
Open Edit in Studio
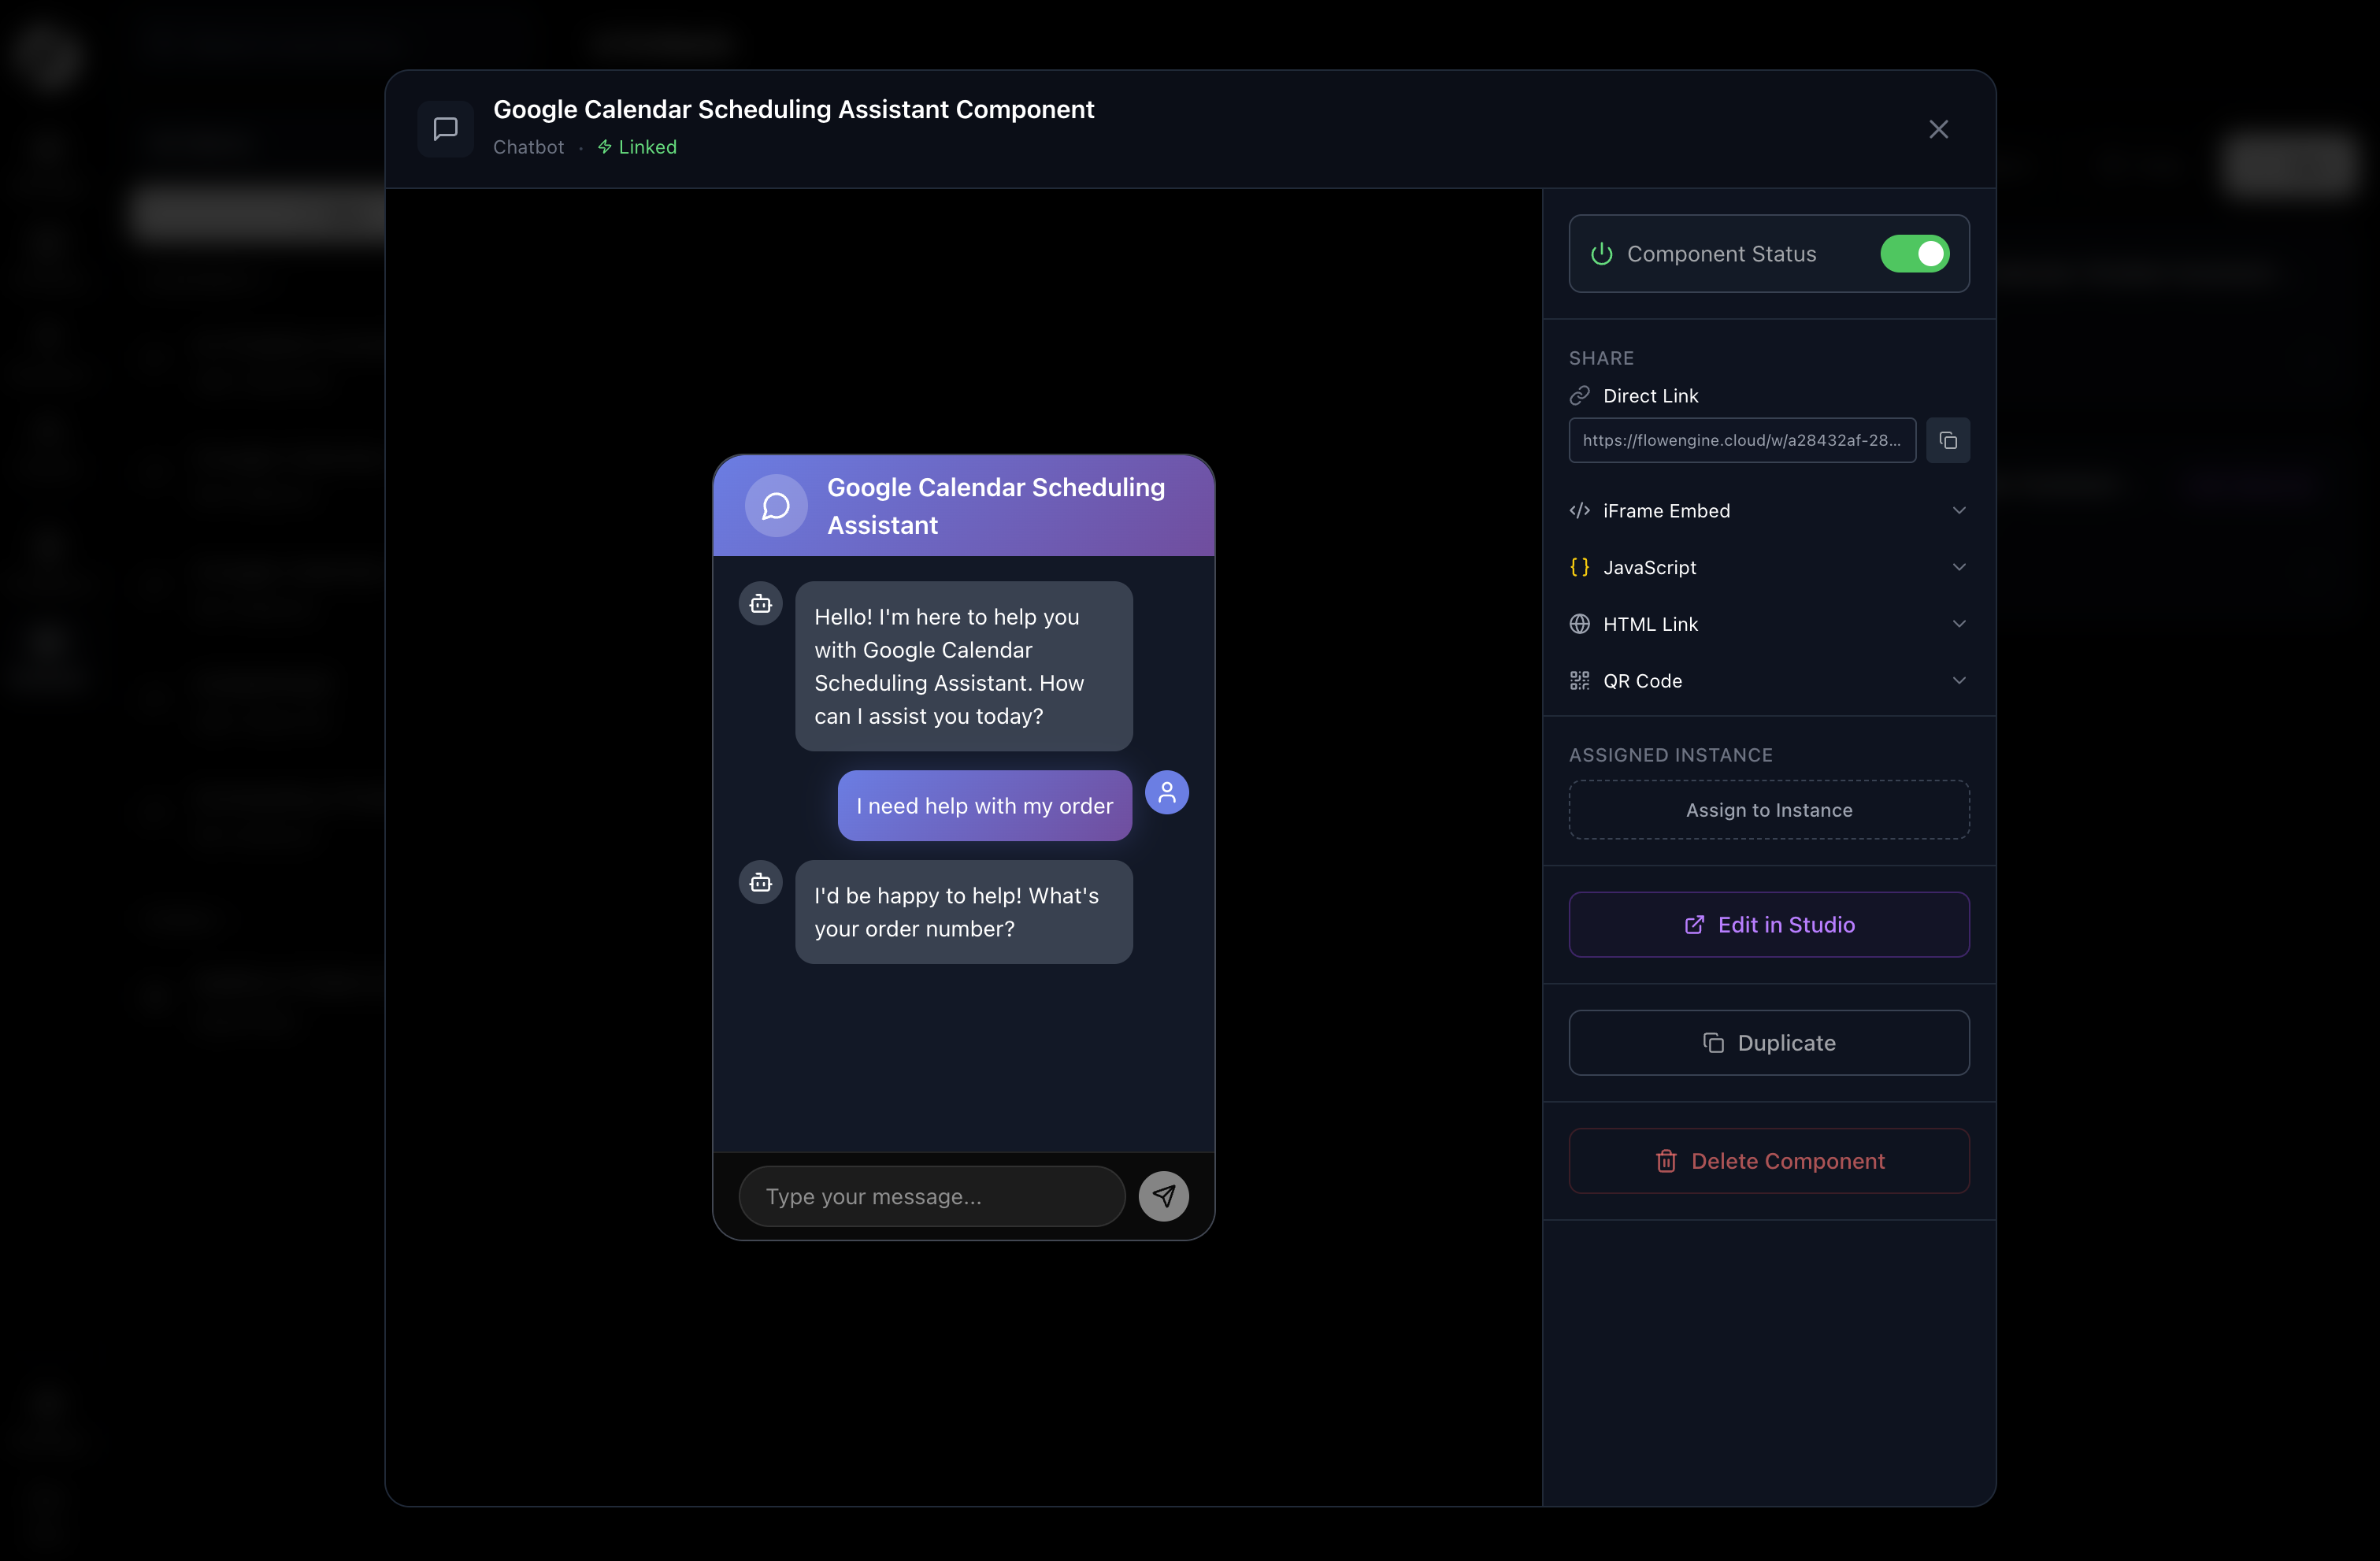pos(1768,924)
